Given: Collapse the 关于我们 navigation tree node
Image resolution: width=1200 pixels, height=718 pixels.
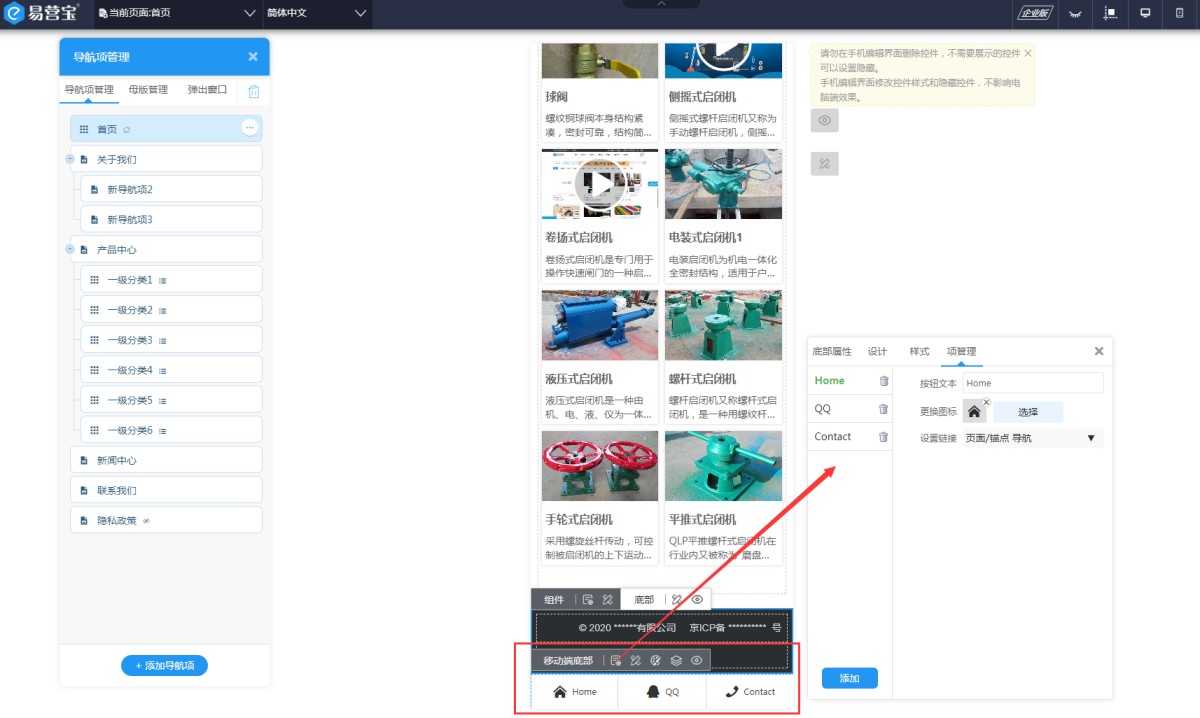Looking at the screenshot, I should tap(70, 159).
